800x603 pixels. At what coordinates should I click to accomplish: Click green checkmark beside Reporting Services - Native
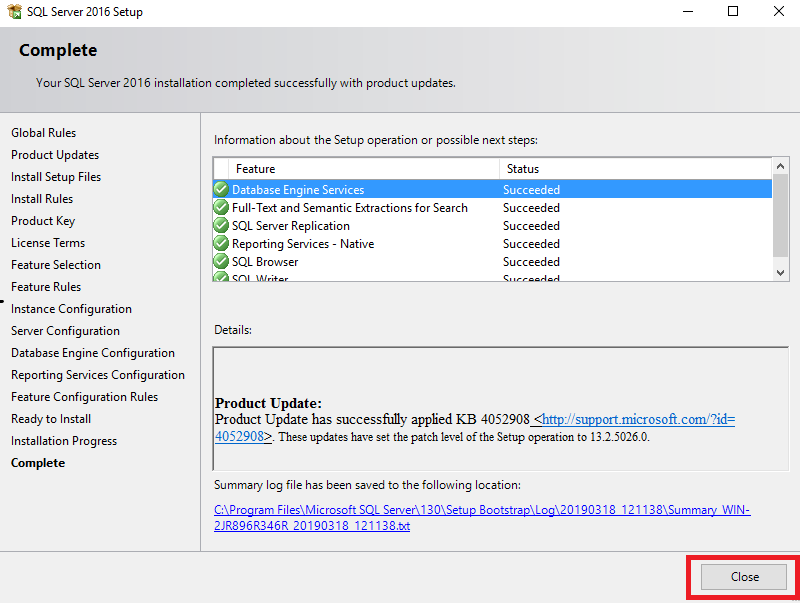point(221,243)
